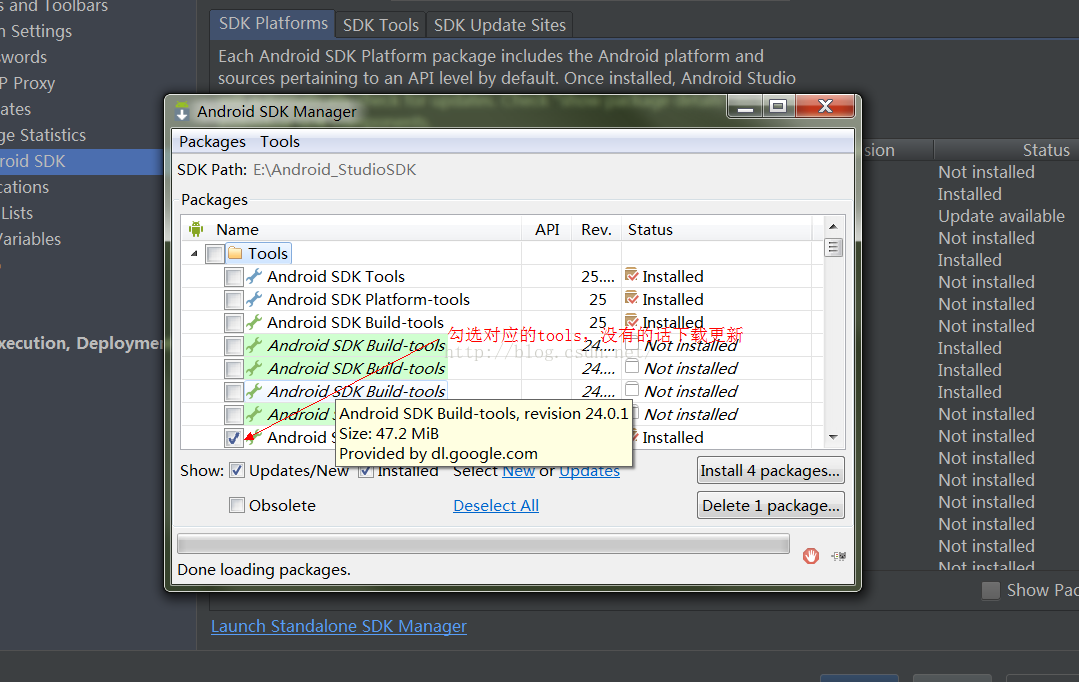1079x682 pixels.
Task: Click wrench icon beside Android SDK Tools
Action: (x=254, y=276)
